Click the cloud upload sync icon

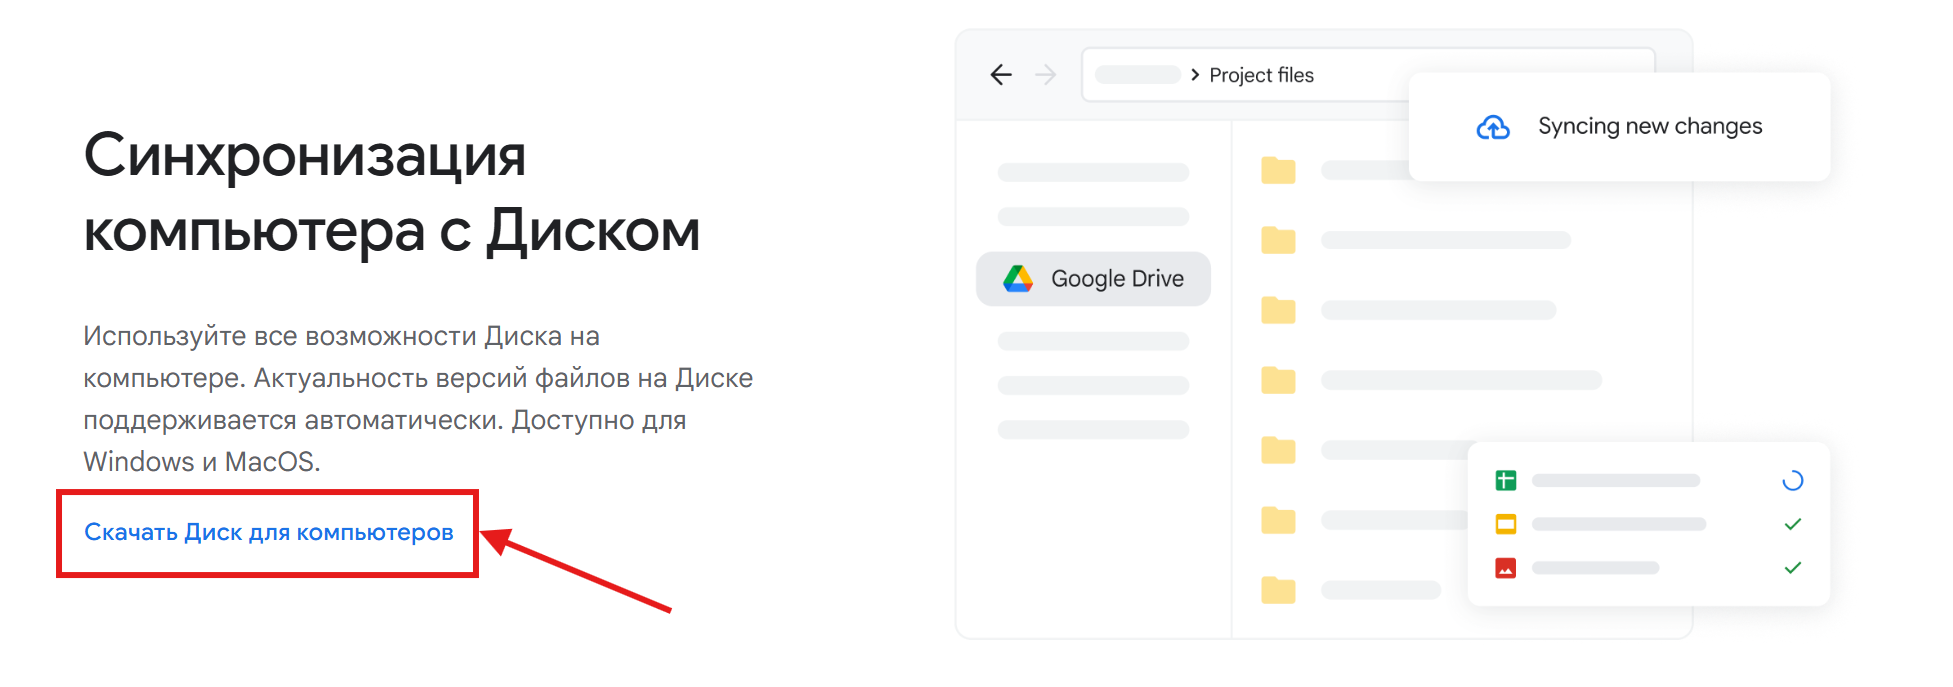point(1493,127)
